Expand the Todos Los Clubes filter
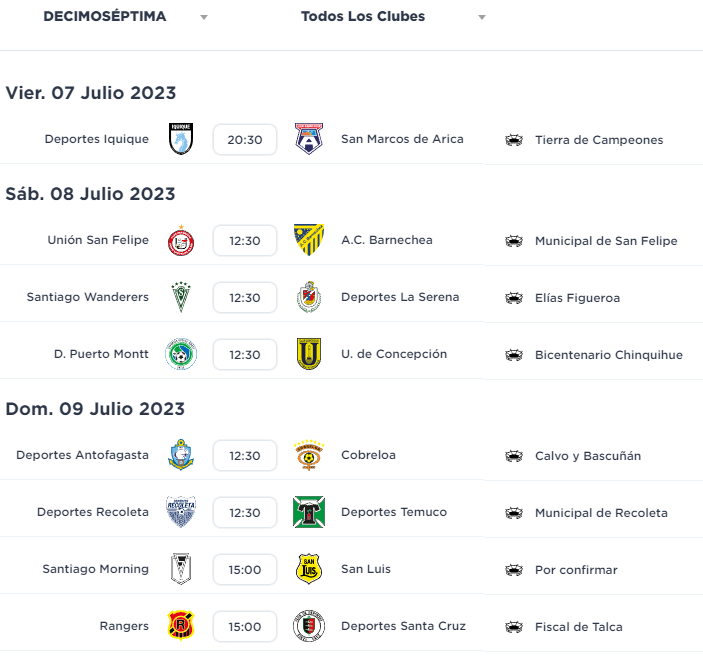703x668 pixels. pos(393,17)
